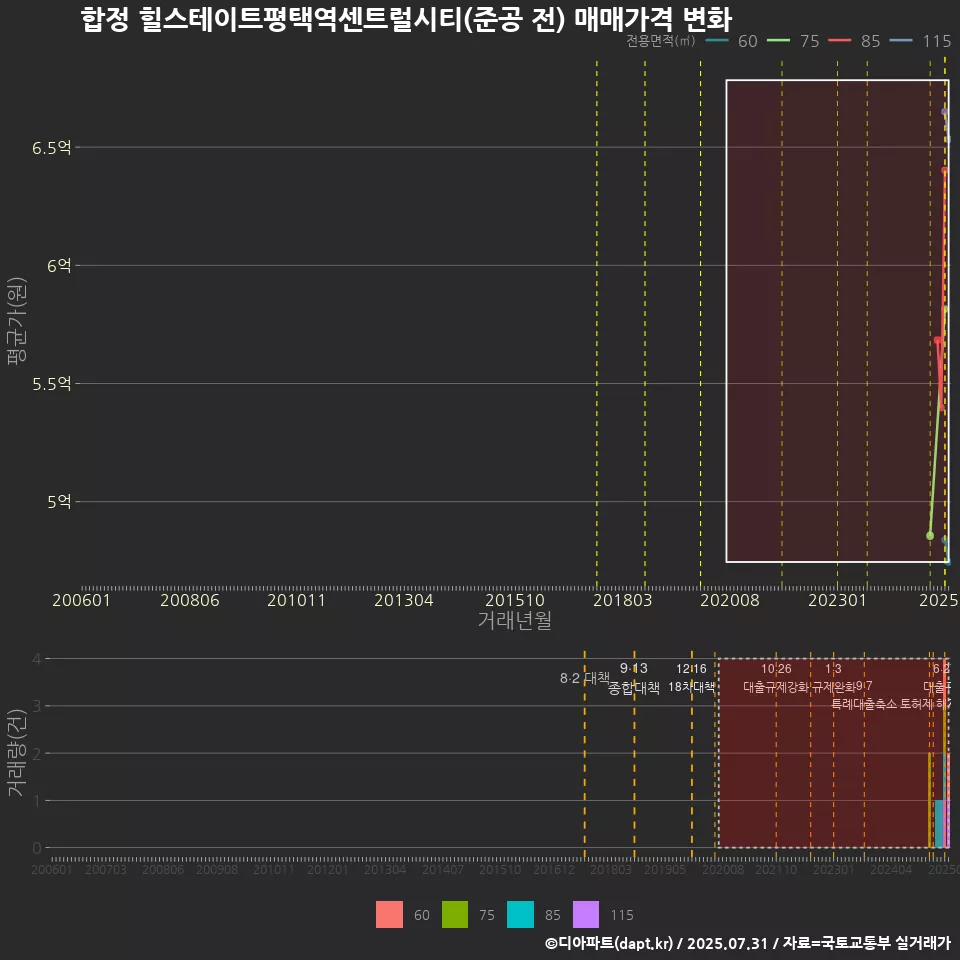The image size is (960, 960).
Task: Click the 60㎡ line legend entry at top
Action: (x=732, y=41)
